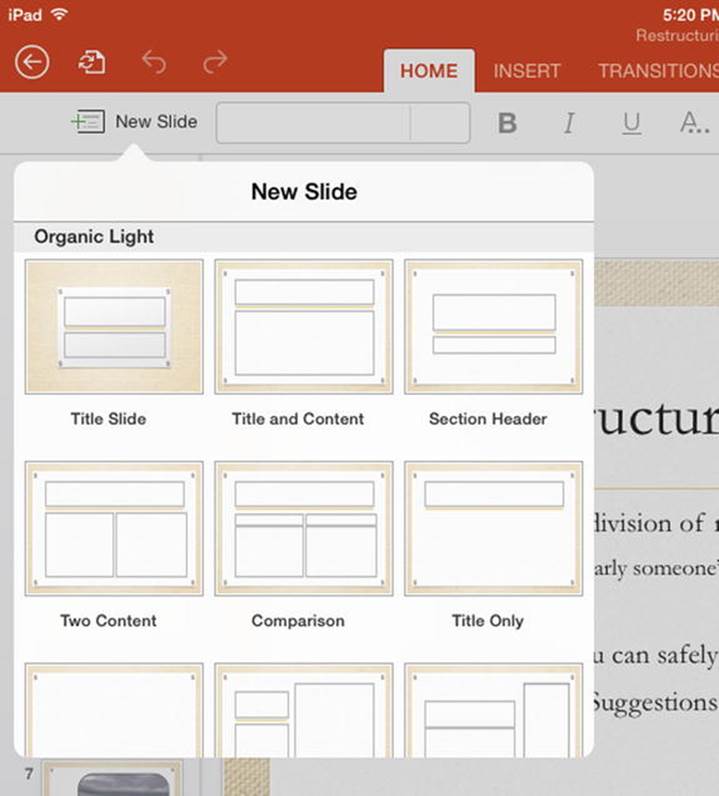Select the Two Content layout

[114, 528]
